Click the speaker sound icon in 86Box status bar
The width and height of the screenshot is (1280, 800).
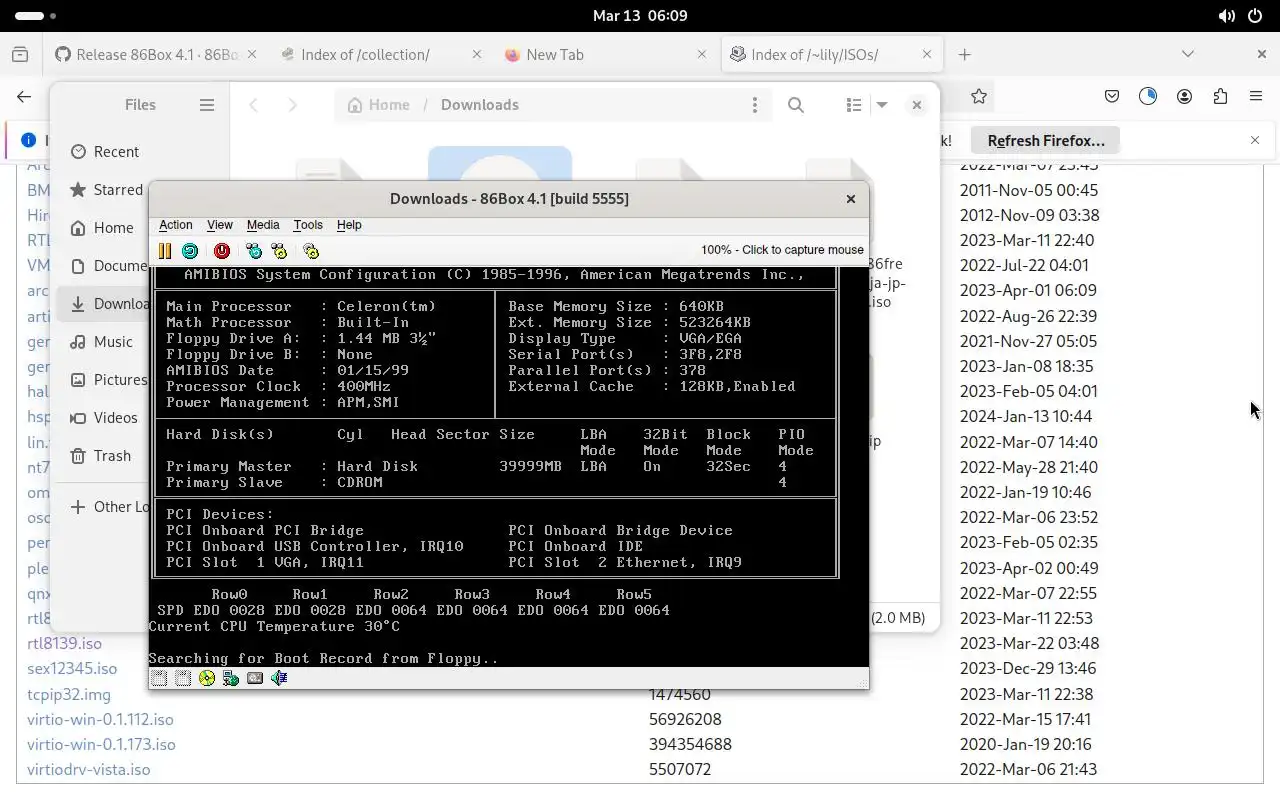tap(279, 678)
